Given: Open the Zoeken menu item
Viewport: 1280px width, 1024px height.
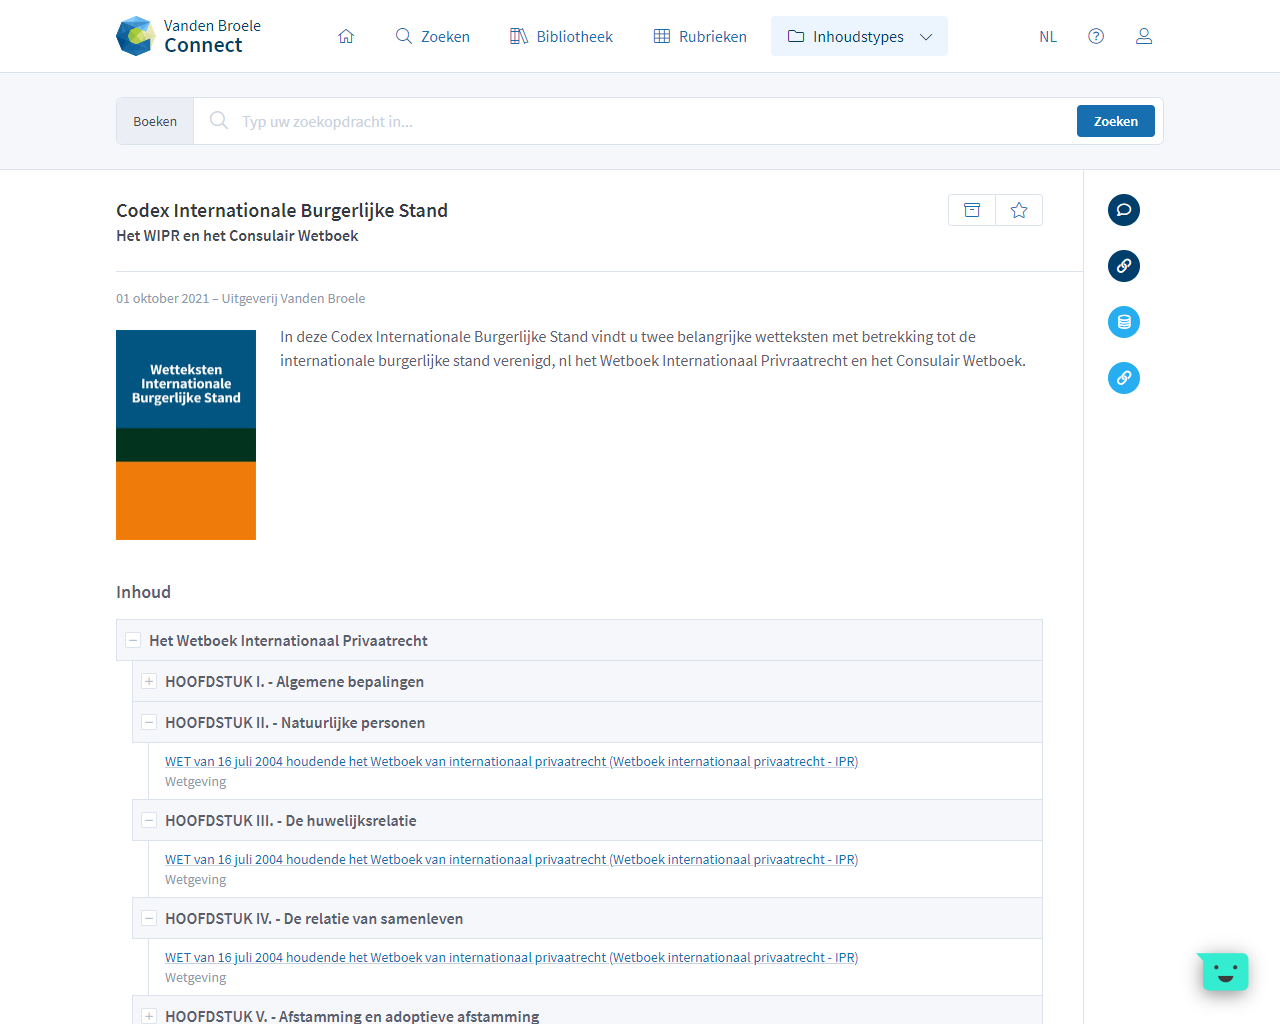Looking at the screenshot, I should pos(432,36).
